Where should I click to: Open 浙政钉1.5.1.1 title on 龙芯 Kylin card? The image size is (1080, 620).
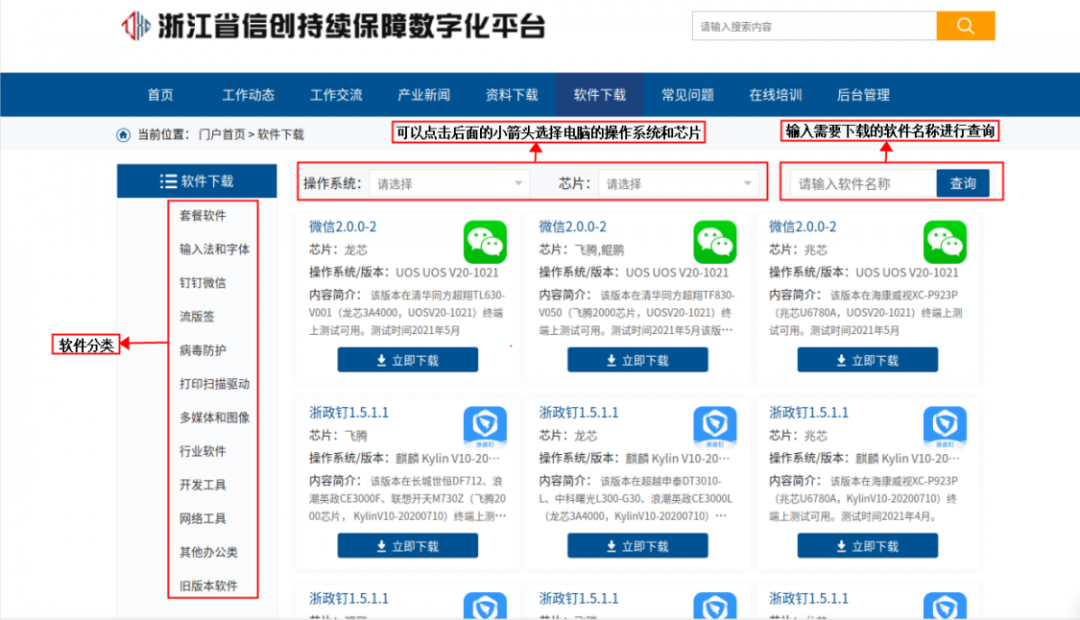click(x=579, y=413)
